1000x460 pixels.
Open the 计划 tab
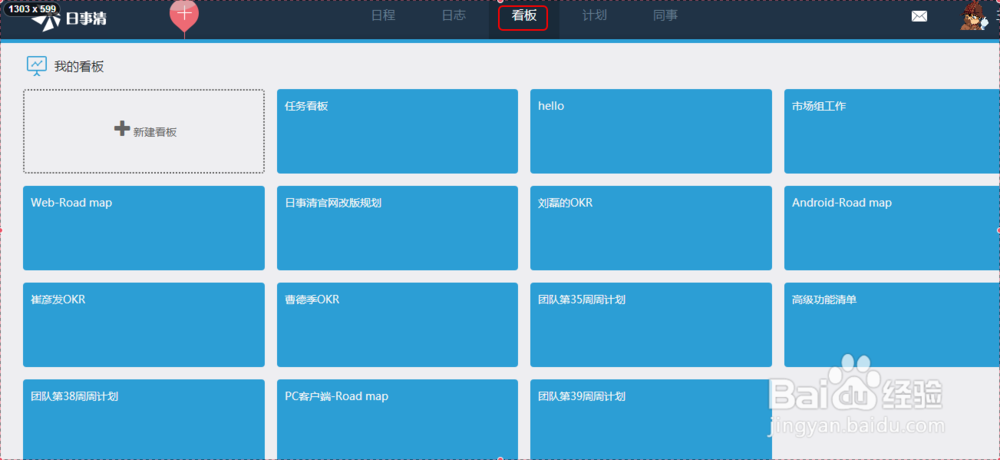coord(594,16)
